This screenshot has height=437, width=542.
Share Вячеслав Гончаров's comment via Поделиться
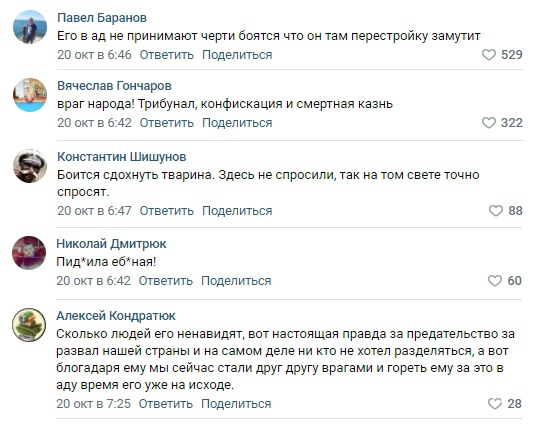coord(237,123)
